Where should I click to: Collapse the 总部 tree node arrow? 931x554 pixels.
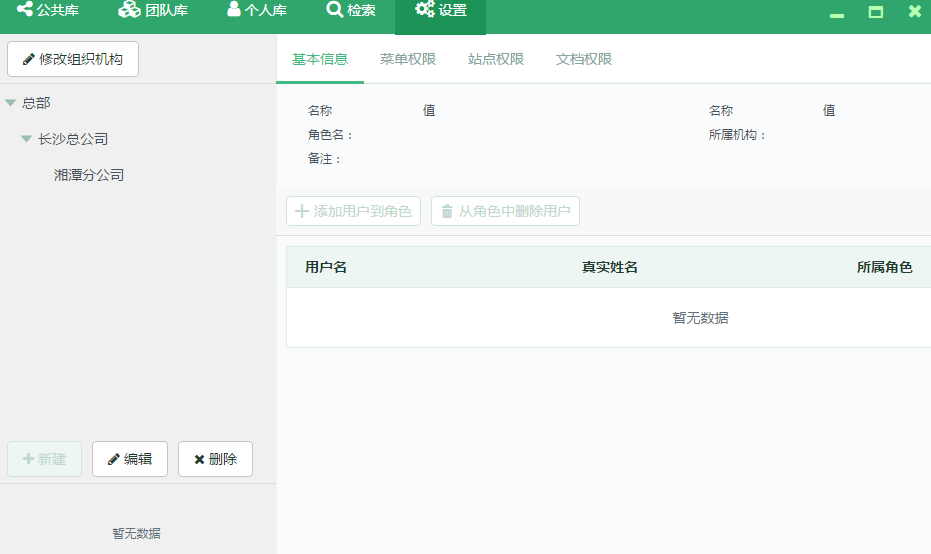click(x=10, y=103)
